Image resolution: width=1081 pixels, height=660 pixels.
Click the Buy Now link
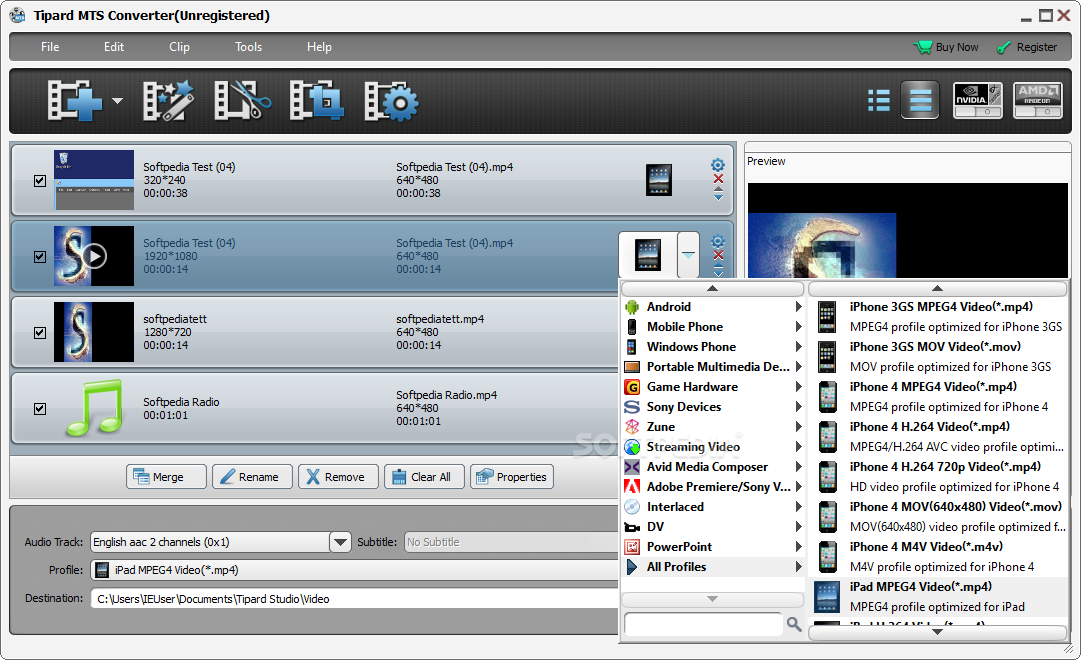click(947, 47)
